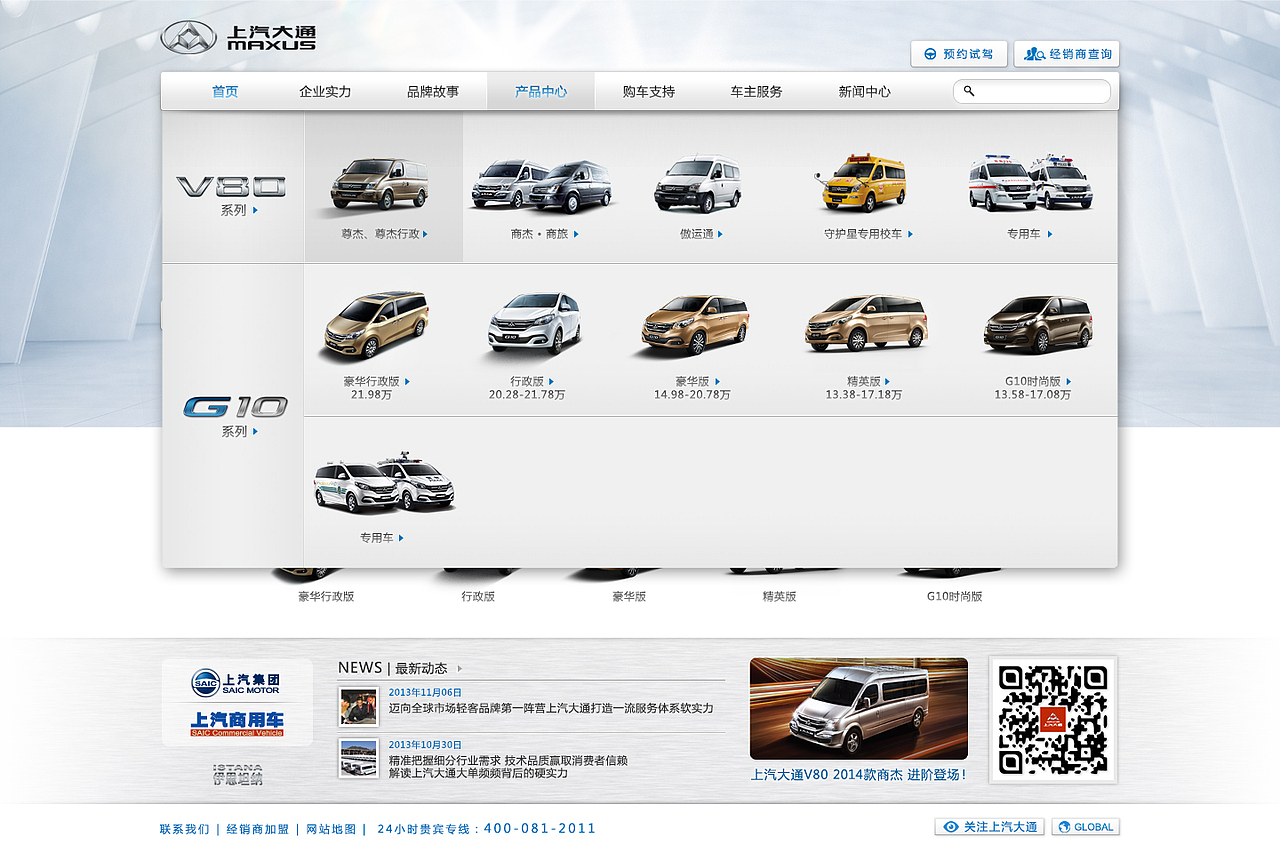Open the 豪华版 link in the menu
The height and width of the screenshot is (853, 1280).
[x=697, y=381]
